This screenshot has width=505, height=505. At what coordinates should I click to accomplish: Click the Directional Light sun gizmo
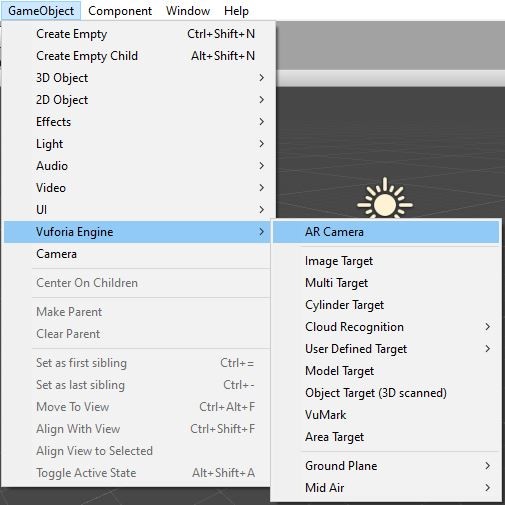[x=385, y=199]
